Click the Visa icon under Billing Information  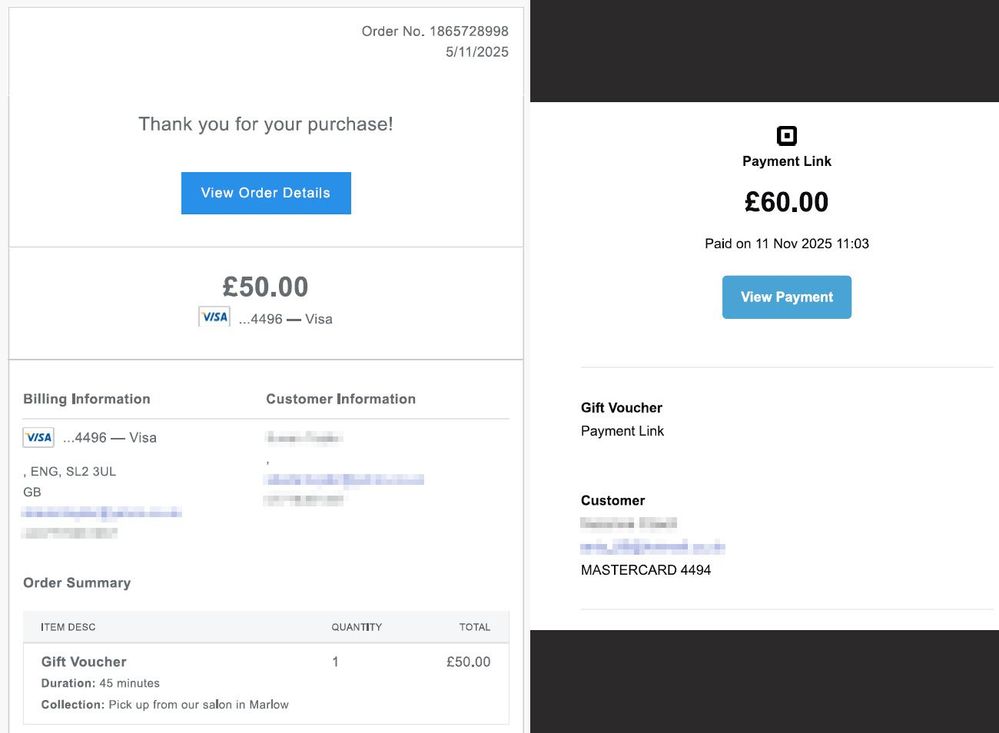[38, 437]
